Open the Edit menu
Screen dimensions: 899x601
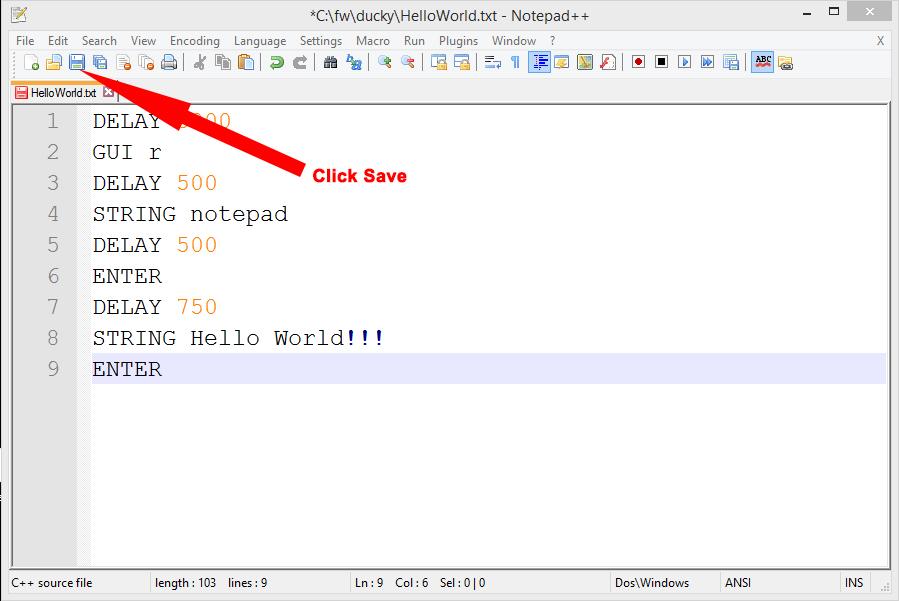[x=58, y=41]
